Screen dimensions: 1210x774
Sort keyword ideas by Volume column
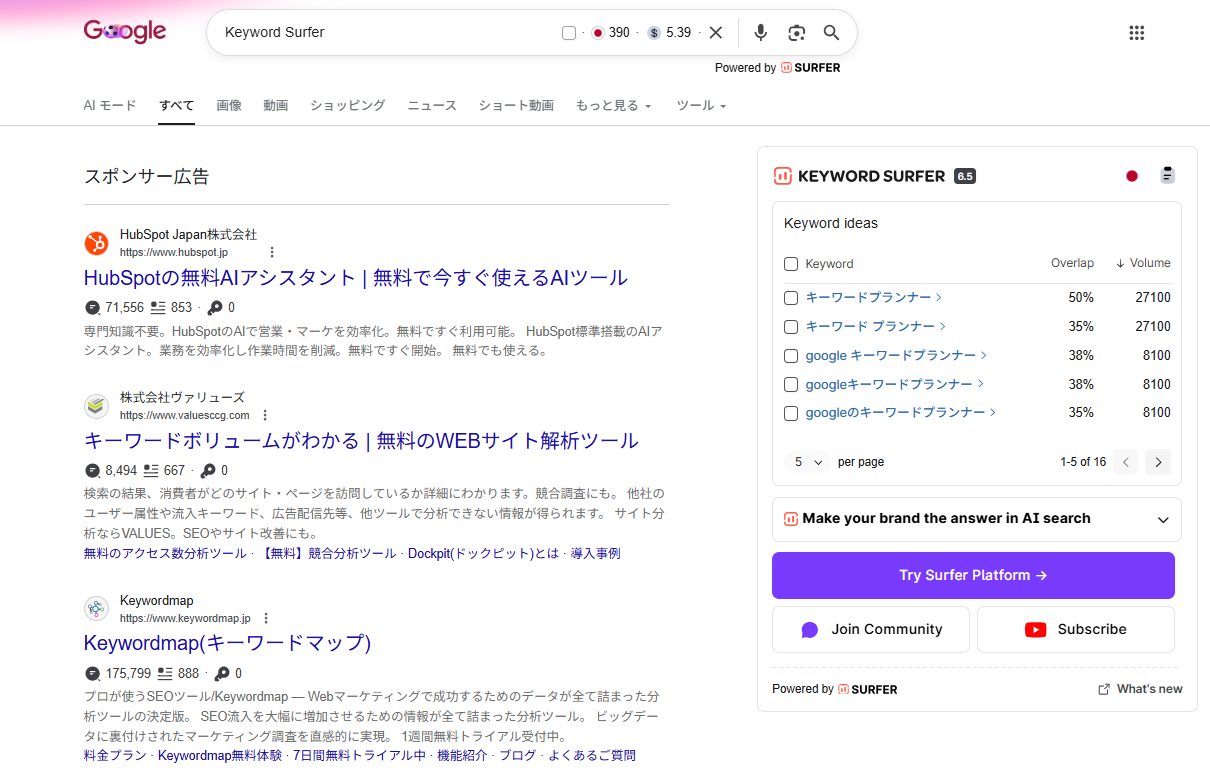[x=1143, y=263]
